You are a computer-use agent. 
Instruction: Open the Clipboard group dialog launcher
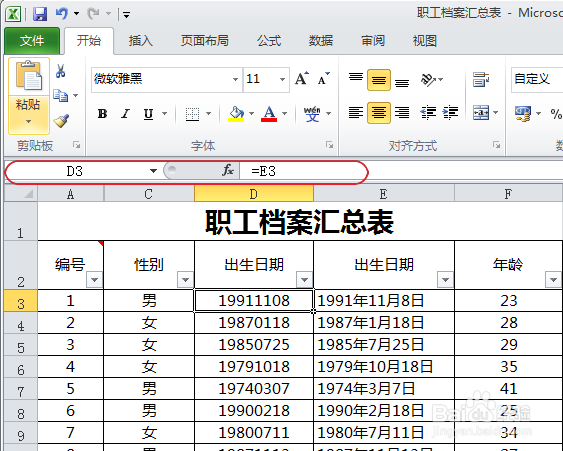76,145
